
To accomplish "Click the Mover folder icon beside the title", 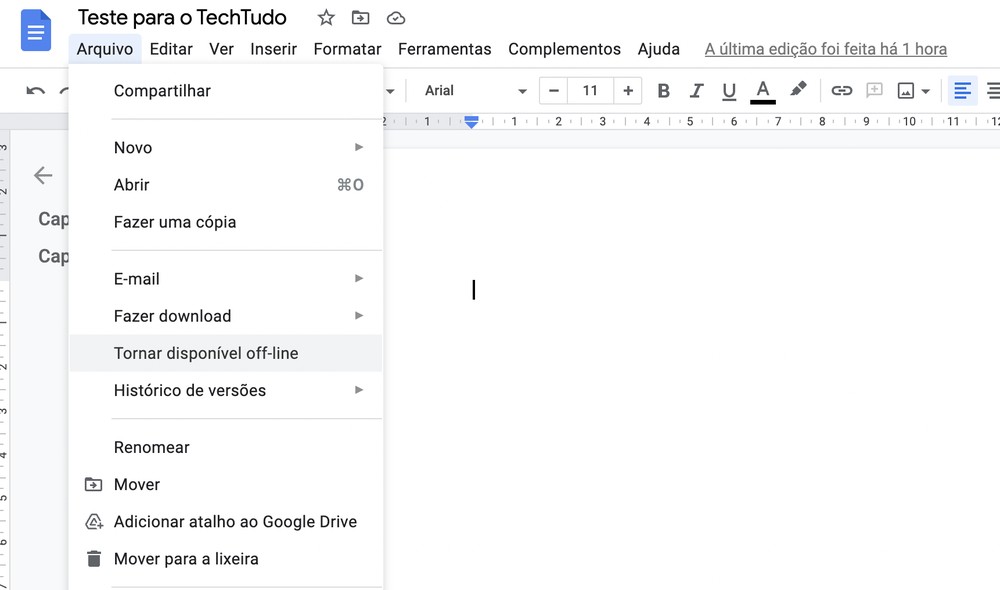I will click(x=360, y=17).
